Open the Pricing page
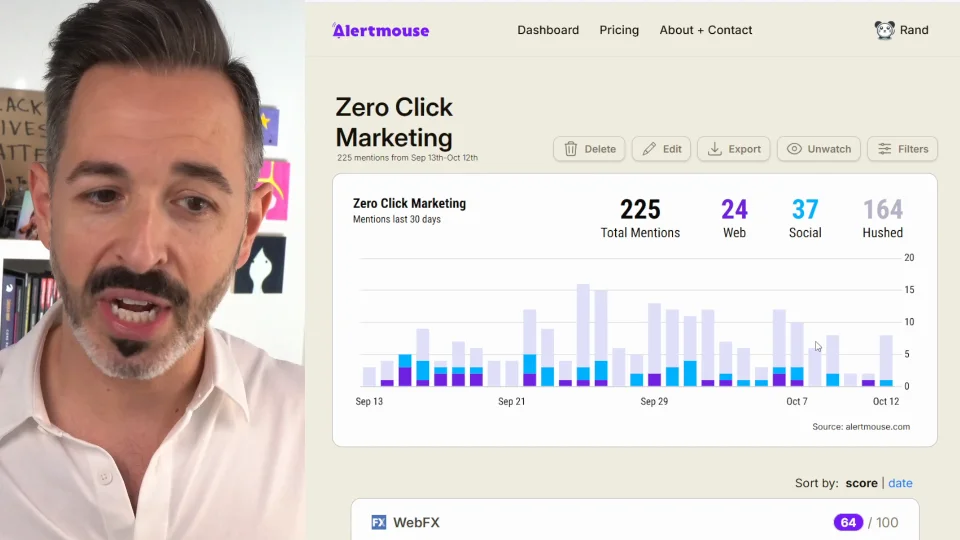Viewport: 960px width, 540px height. click(619, 30)
